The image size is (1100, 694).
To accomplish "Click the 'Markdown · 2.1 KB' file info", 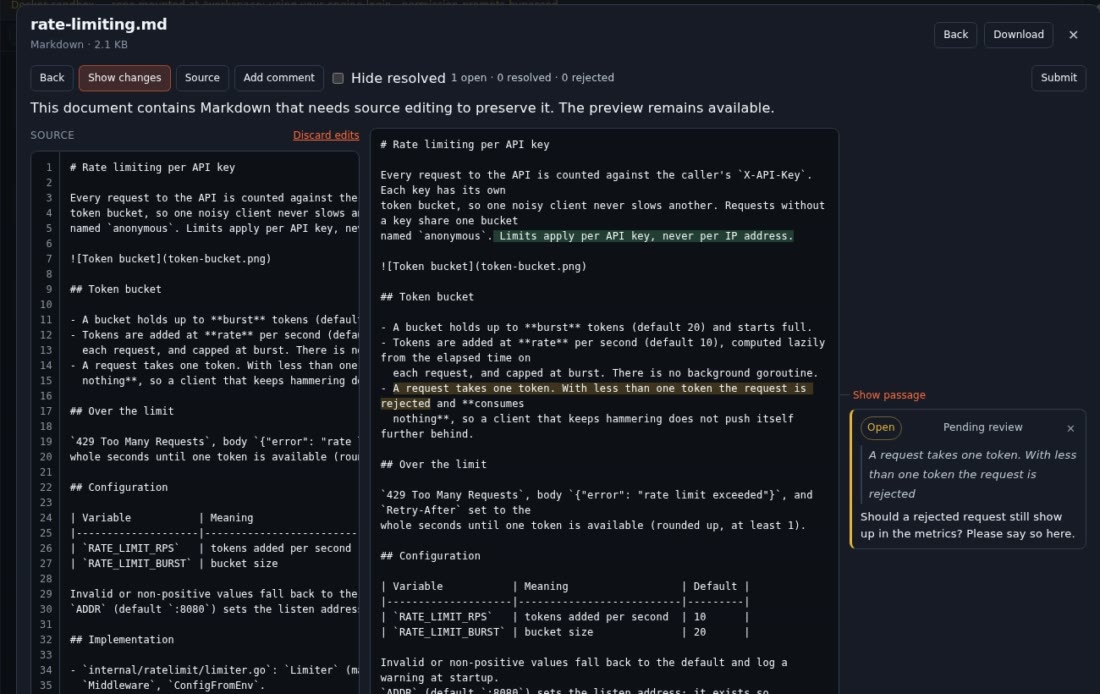I will click(79, 44).
